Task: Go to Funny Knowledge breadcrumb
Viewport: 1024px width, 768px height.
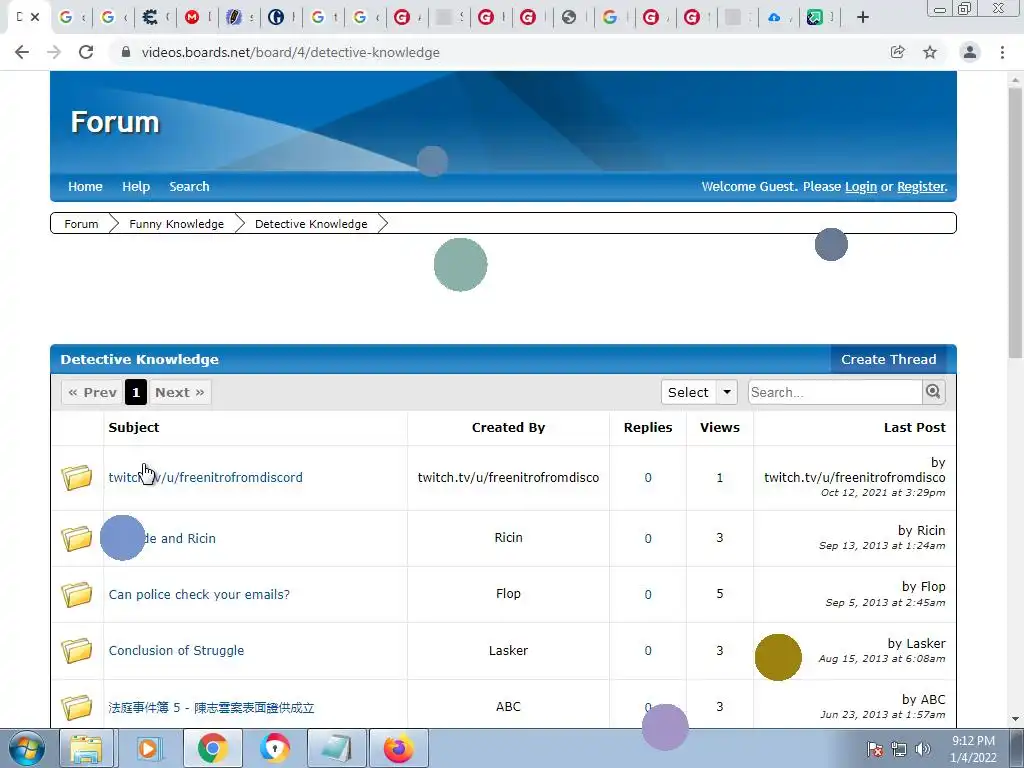Action: pyautogui.click(x=176, y=224)
